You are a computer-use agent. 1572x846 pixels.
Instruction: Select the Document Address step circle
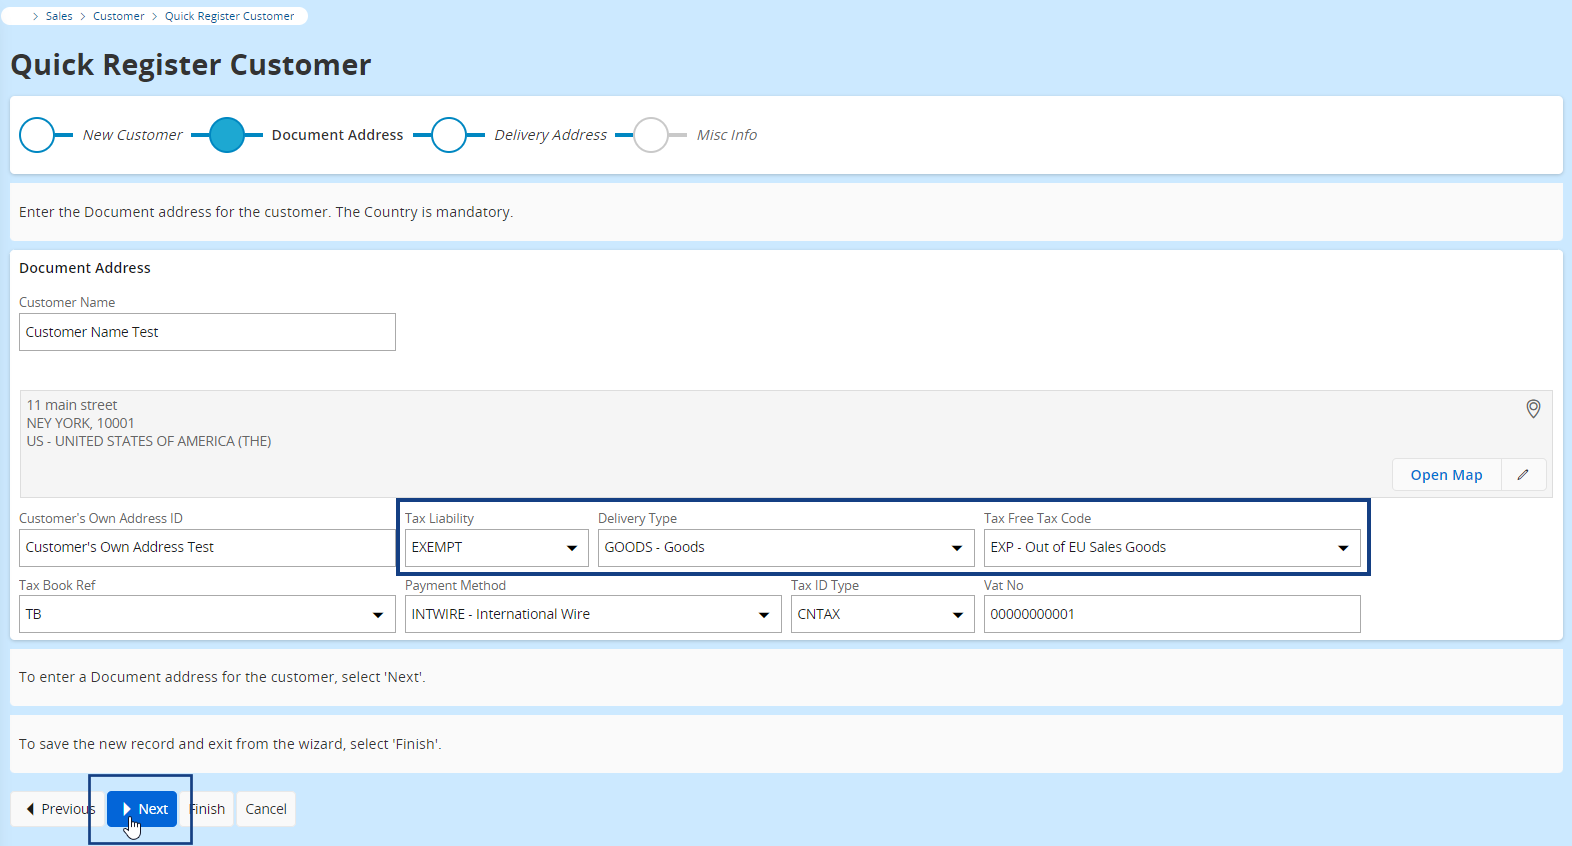click(x=227, y=135)
